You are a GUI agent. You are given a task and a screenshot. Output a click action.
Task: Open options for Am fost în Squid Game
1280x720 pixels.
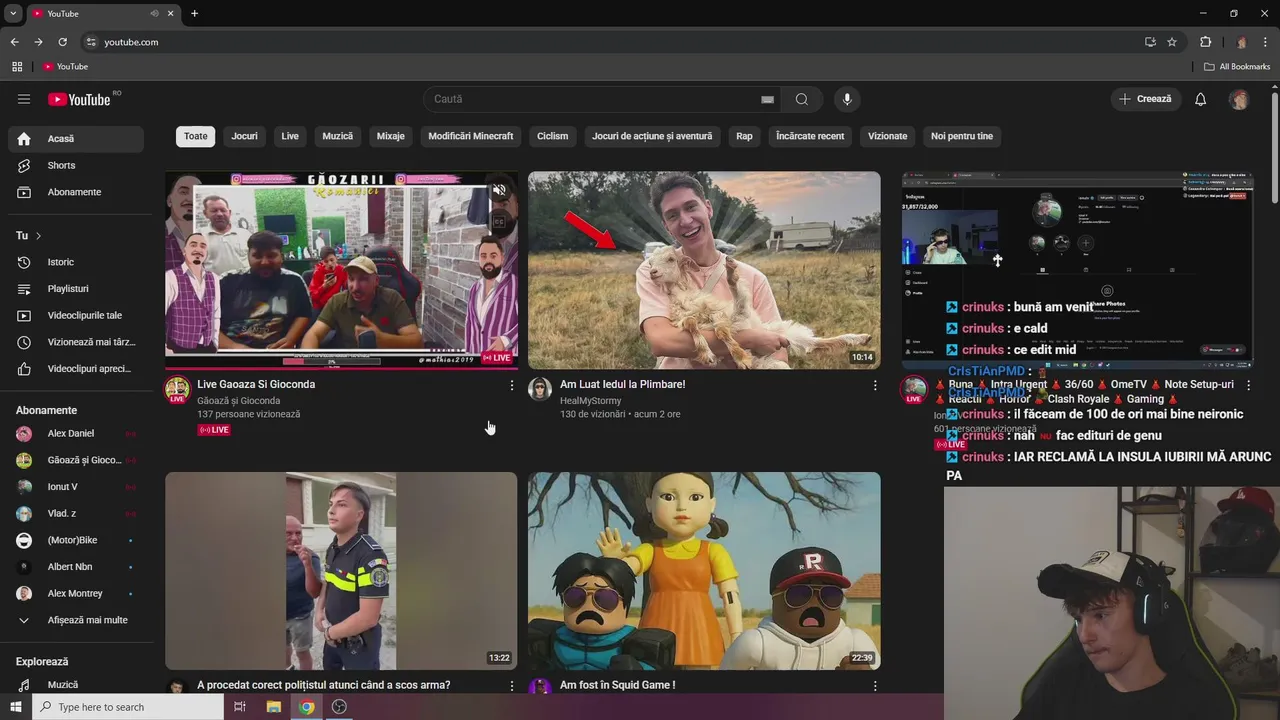[x=875, y=686]
